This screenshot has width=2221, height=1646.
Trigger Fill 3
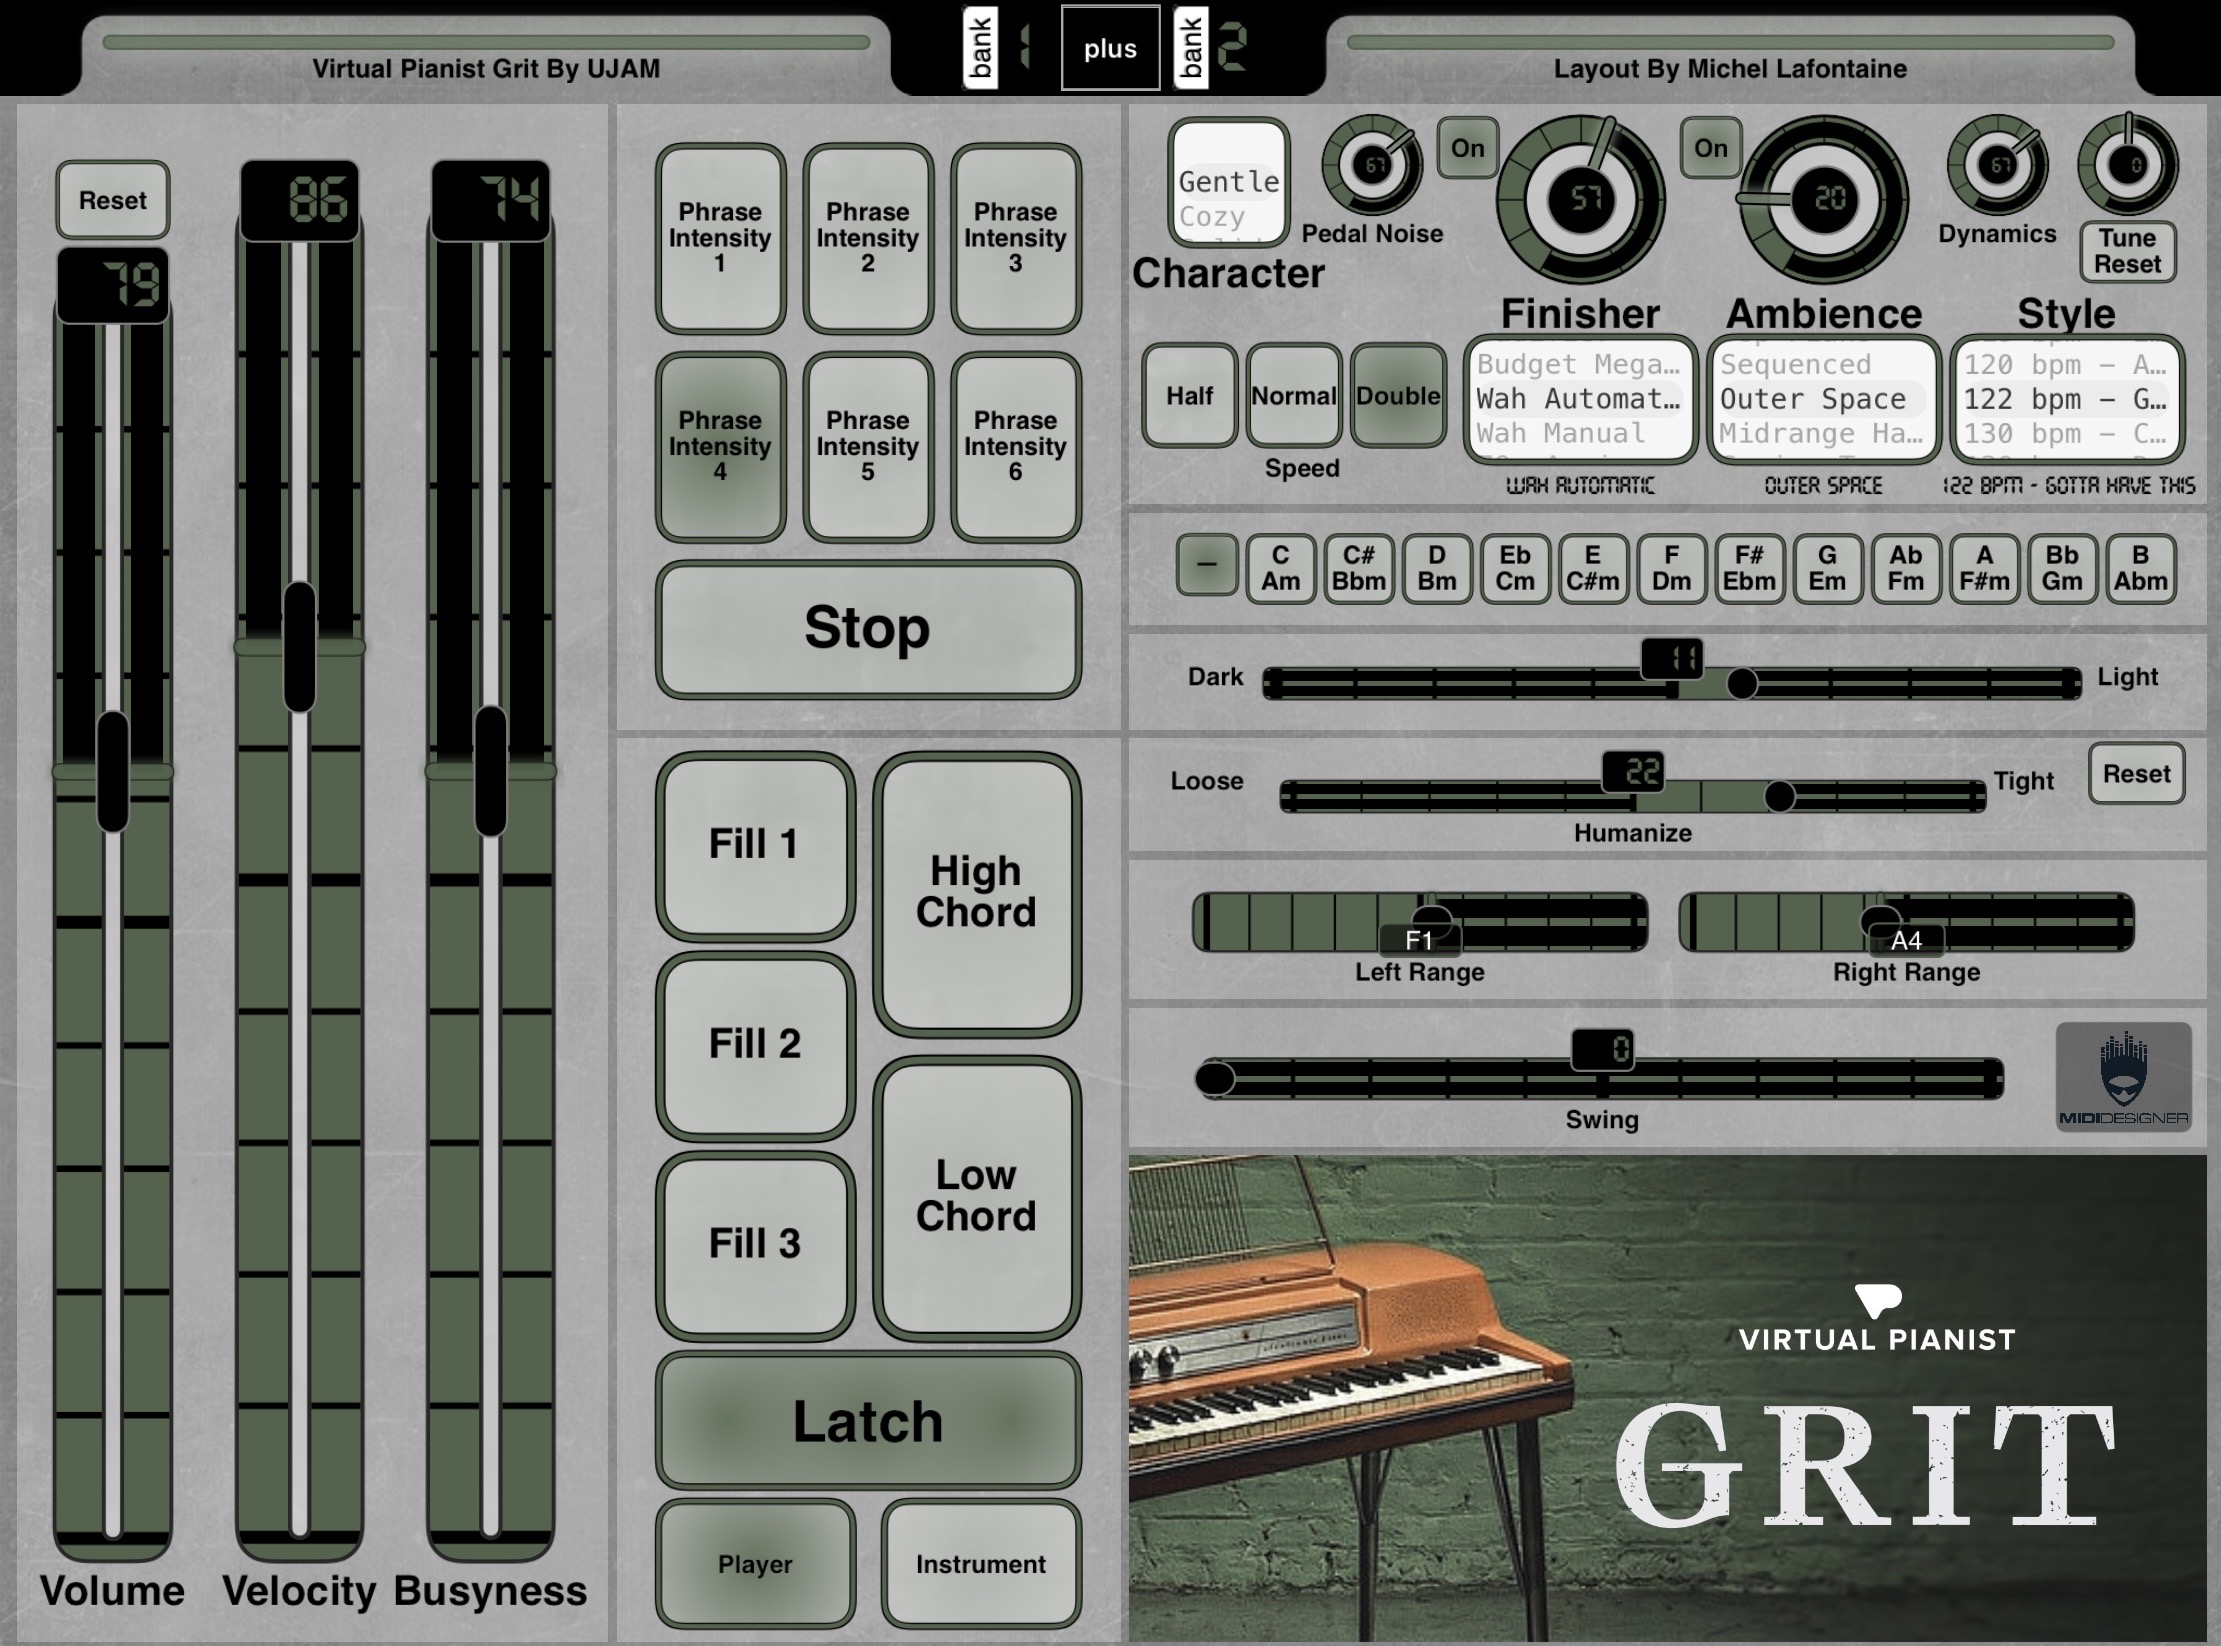(x=755, y=1246)
